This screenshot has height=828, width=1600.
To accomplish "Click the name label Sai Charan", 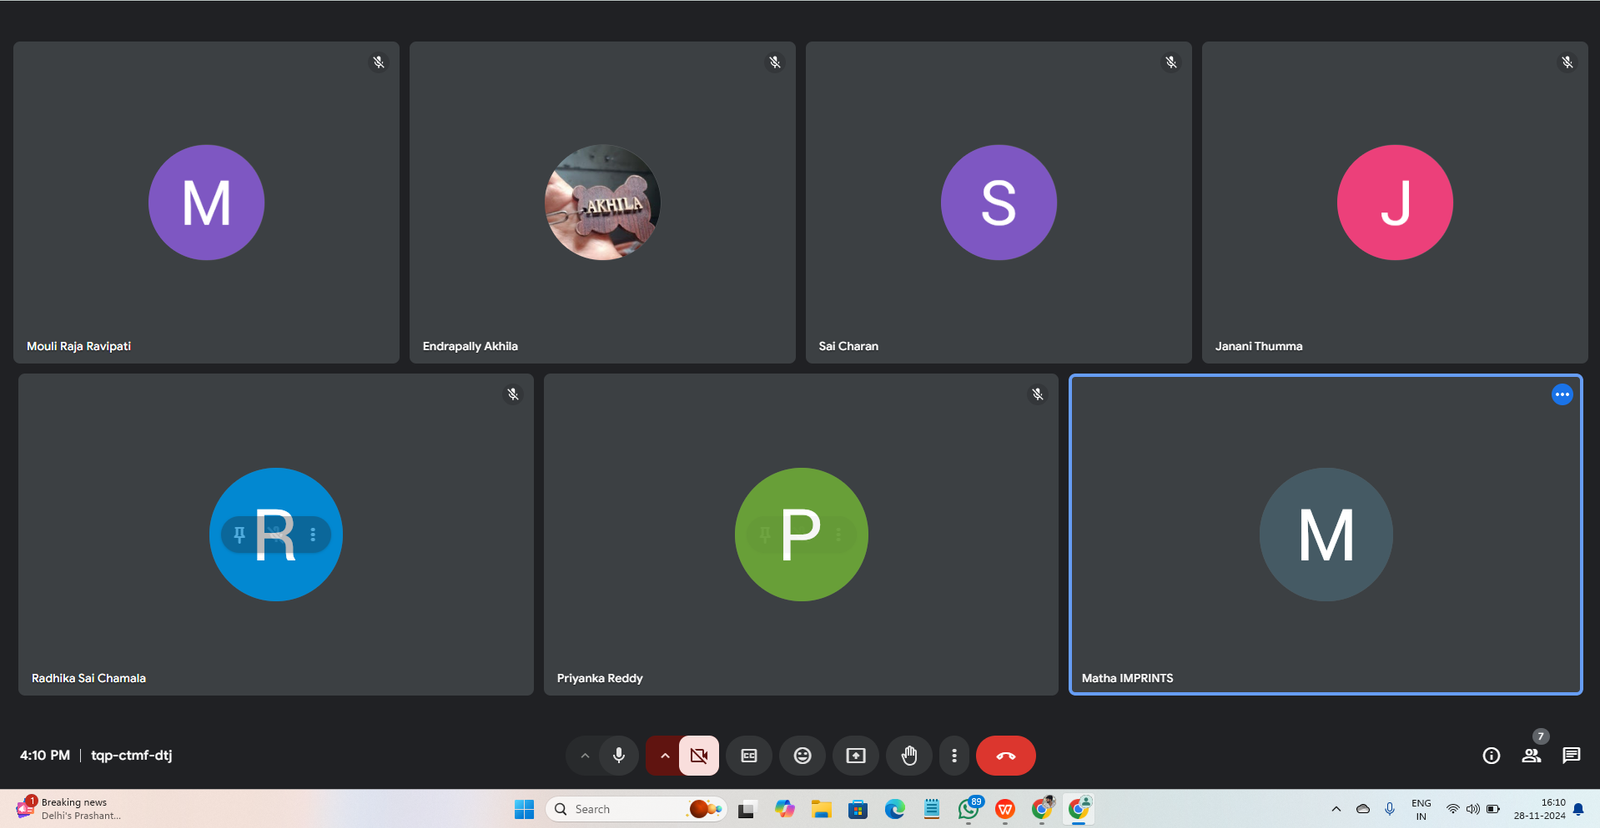I will [848, 346].
